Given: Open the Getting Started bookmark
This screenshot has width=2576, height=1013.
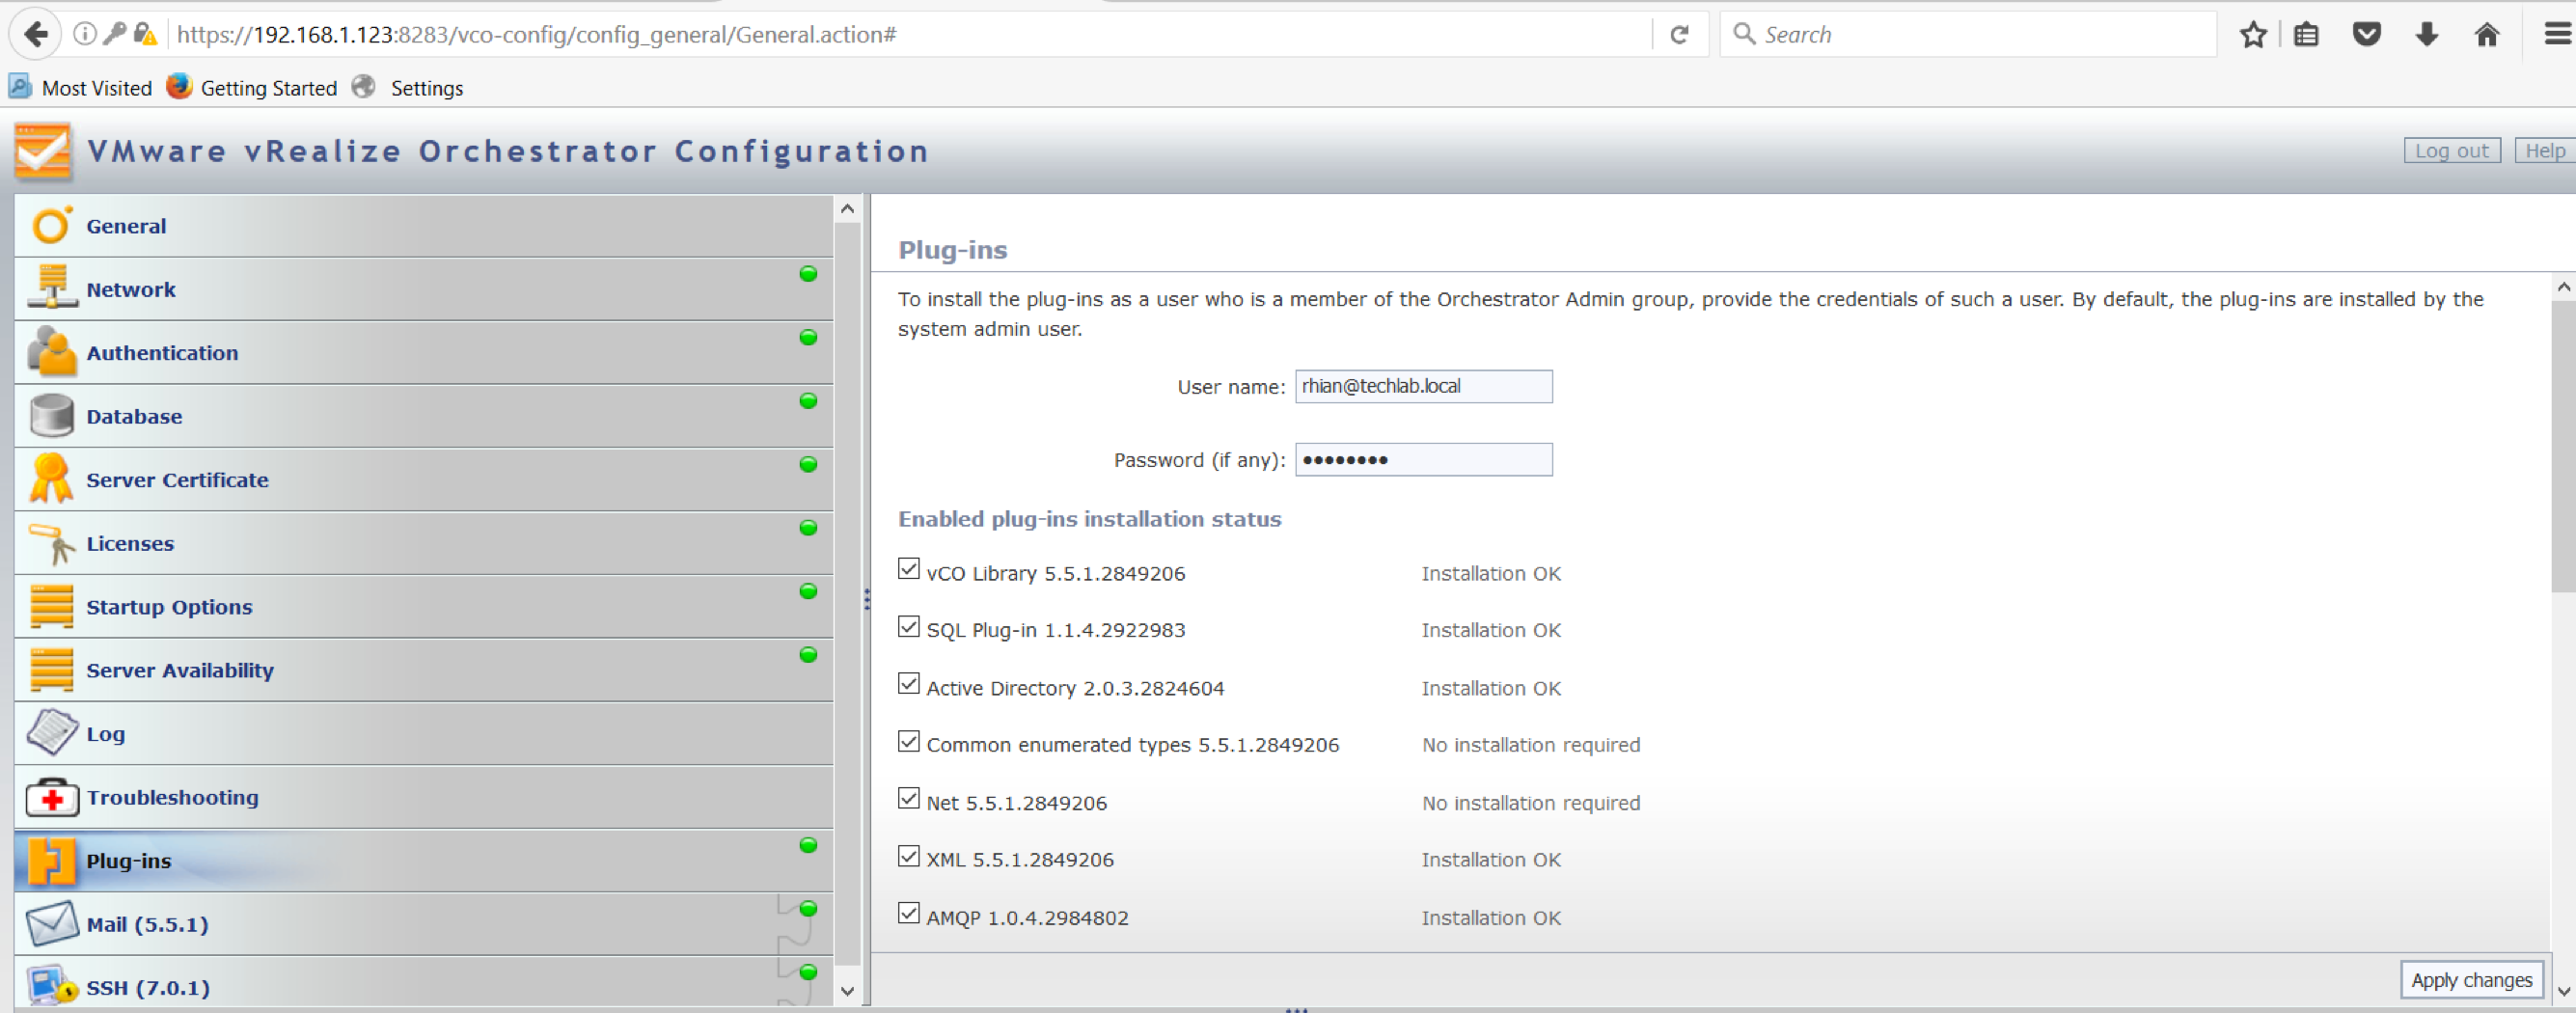Looking at the screenshot, I should tap(252, 88).
